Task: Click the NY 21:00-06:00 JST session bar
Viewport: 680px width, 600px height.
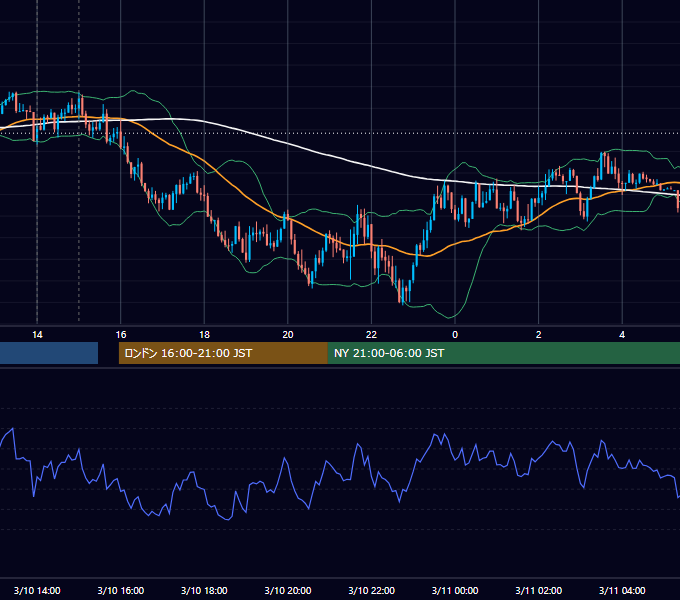Action: (x=504, y=353)
